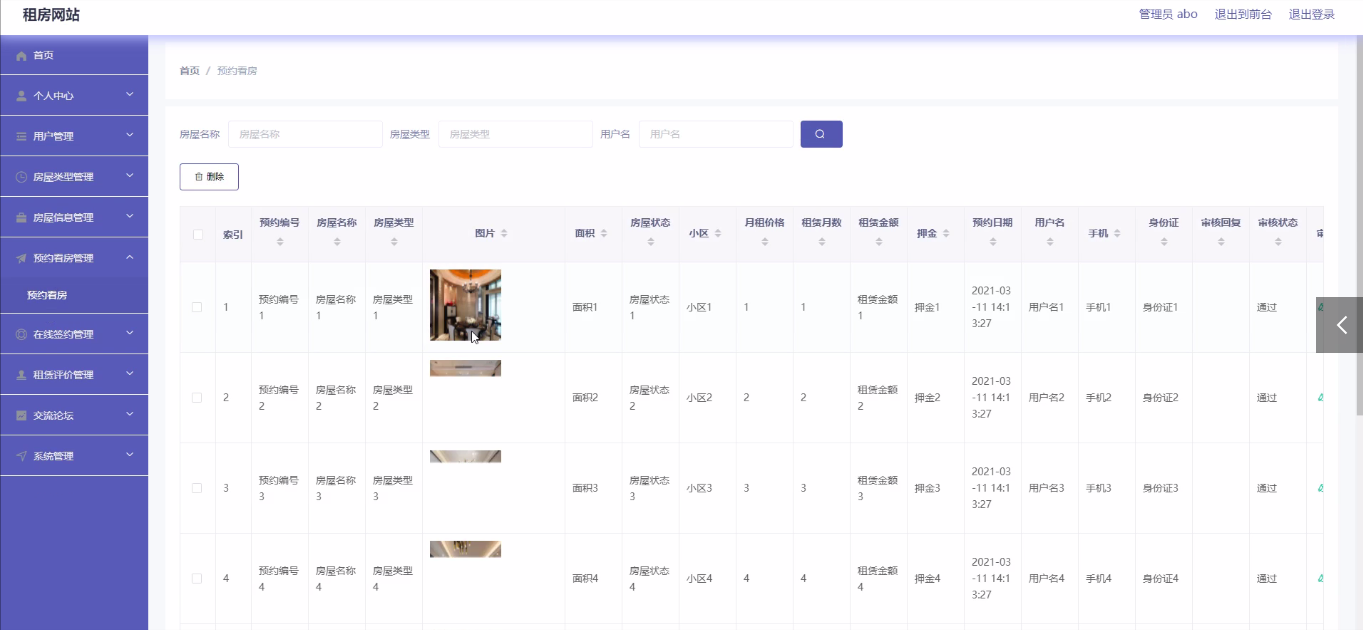This screenshot has height=630, width=1363.
Task: Click the 房屋类型管理 clock icon
Action: coord(22,177)
